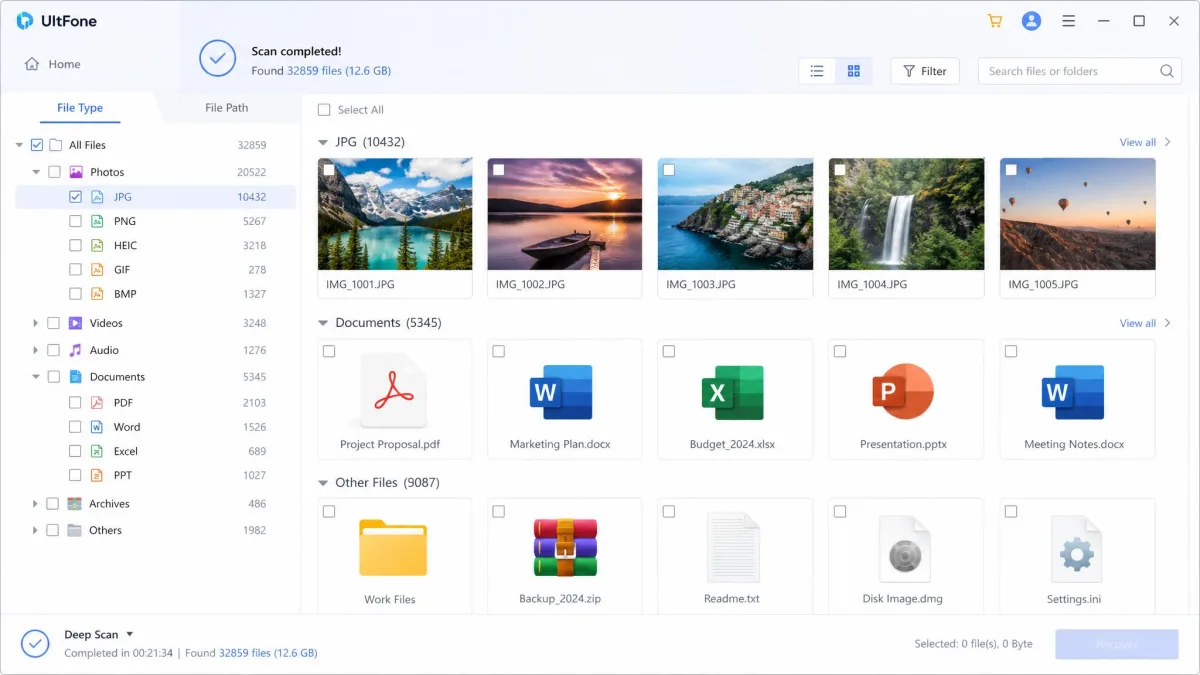Click the Presentation.pptx PowerPoint icon

(x=903, y=391)
